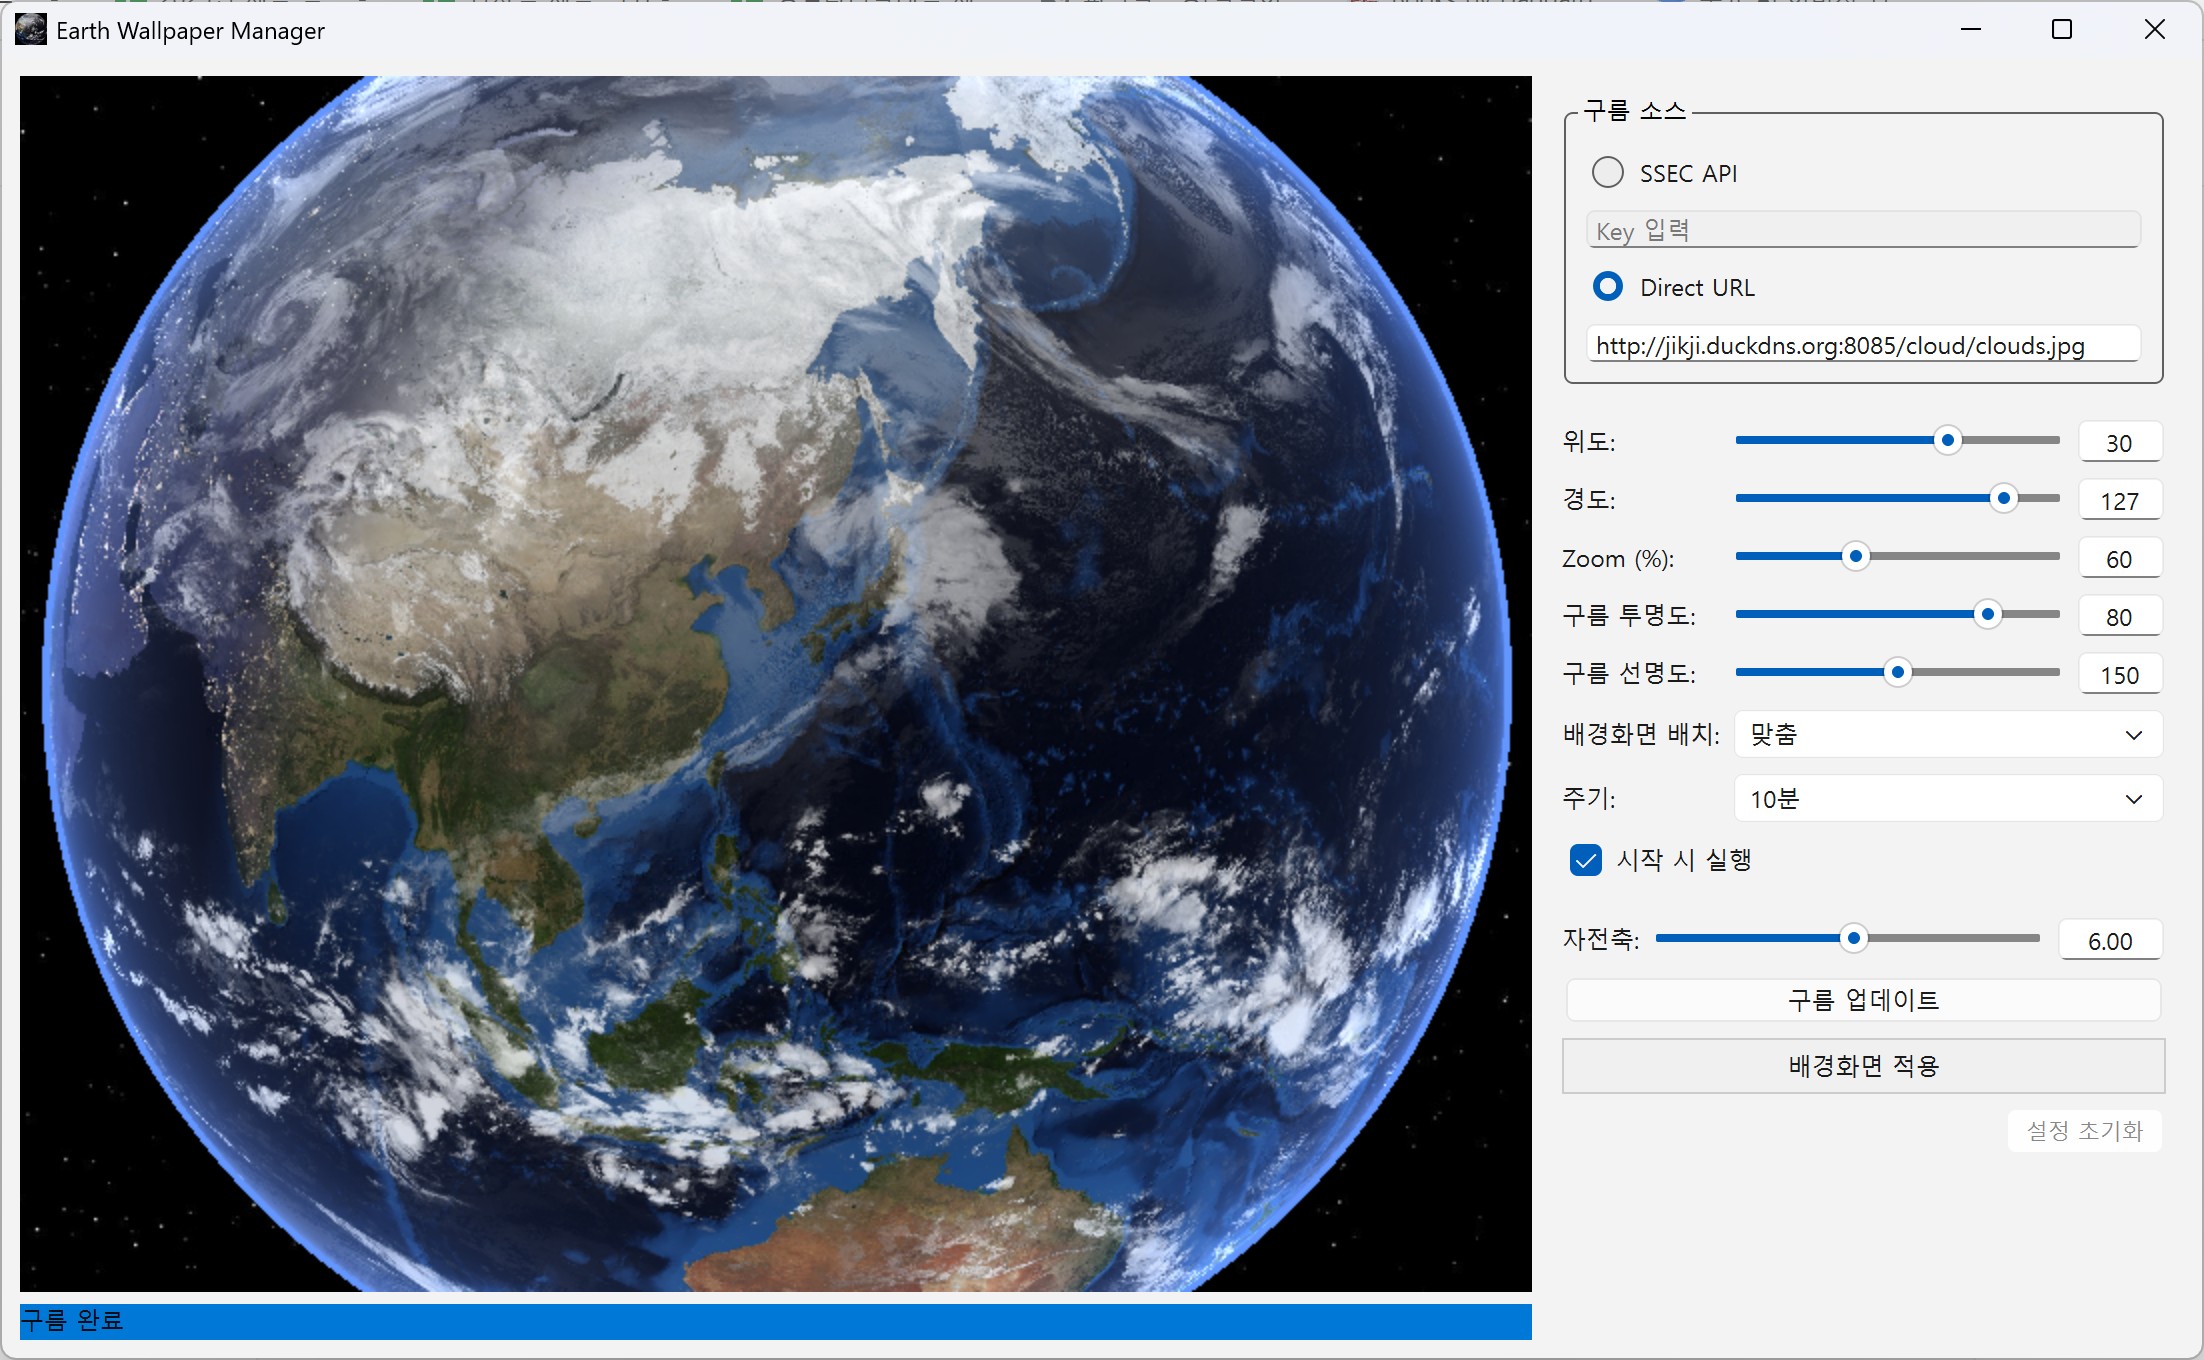Viewport: 2204px width, 1360px height.
Task: Click the Key 입력 text field
Action: tap(1862, 231)
